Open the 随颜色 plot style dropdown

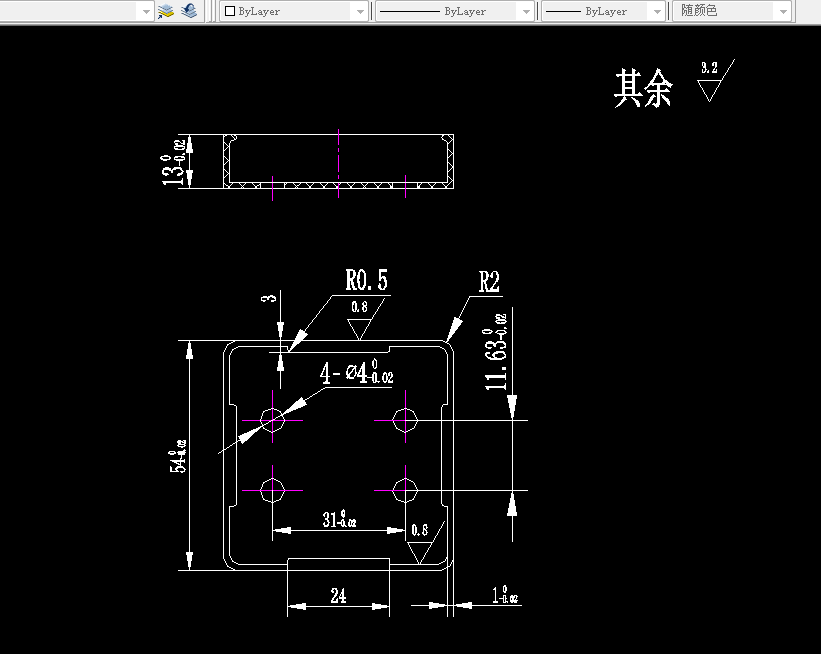(783, 11)
